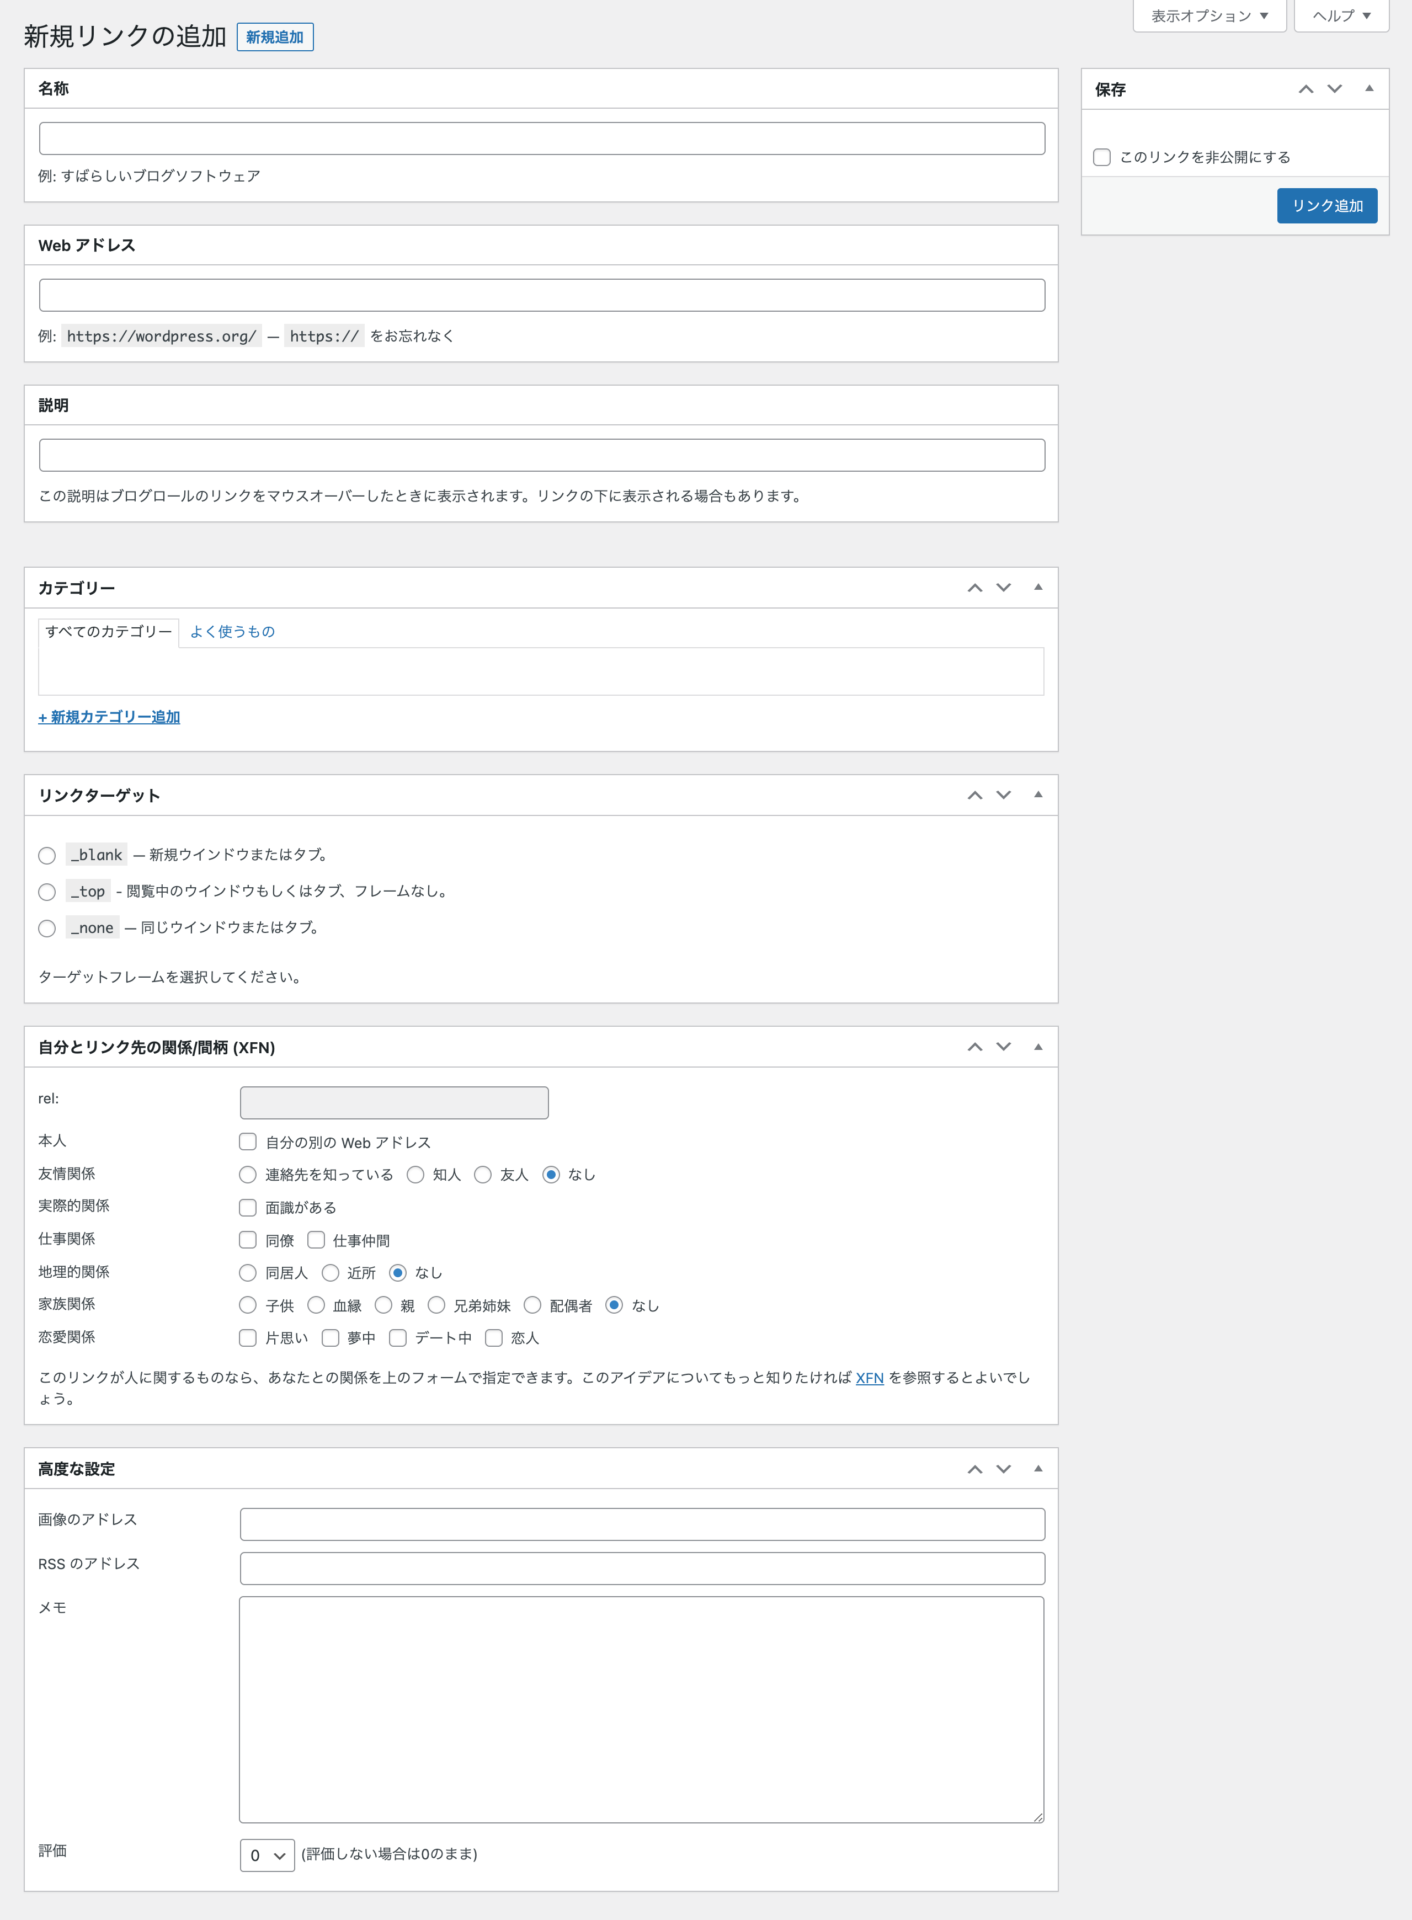
Task: Check このリンクを非公開にする checkbox
Action: point(1102,157)
